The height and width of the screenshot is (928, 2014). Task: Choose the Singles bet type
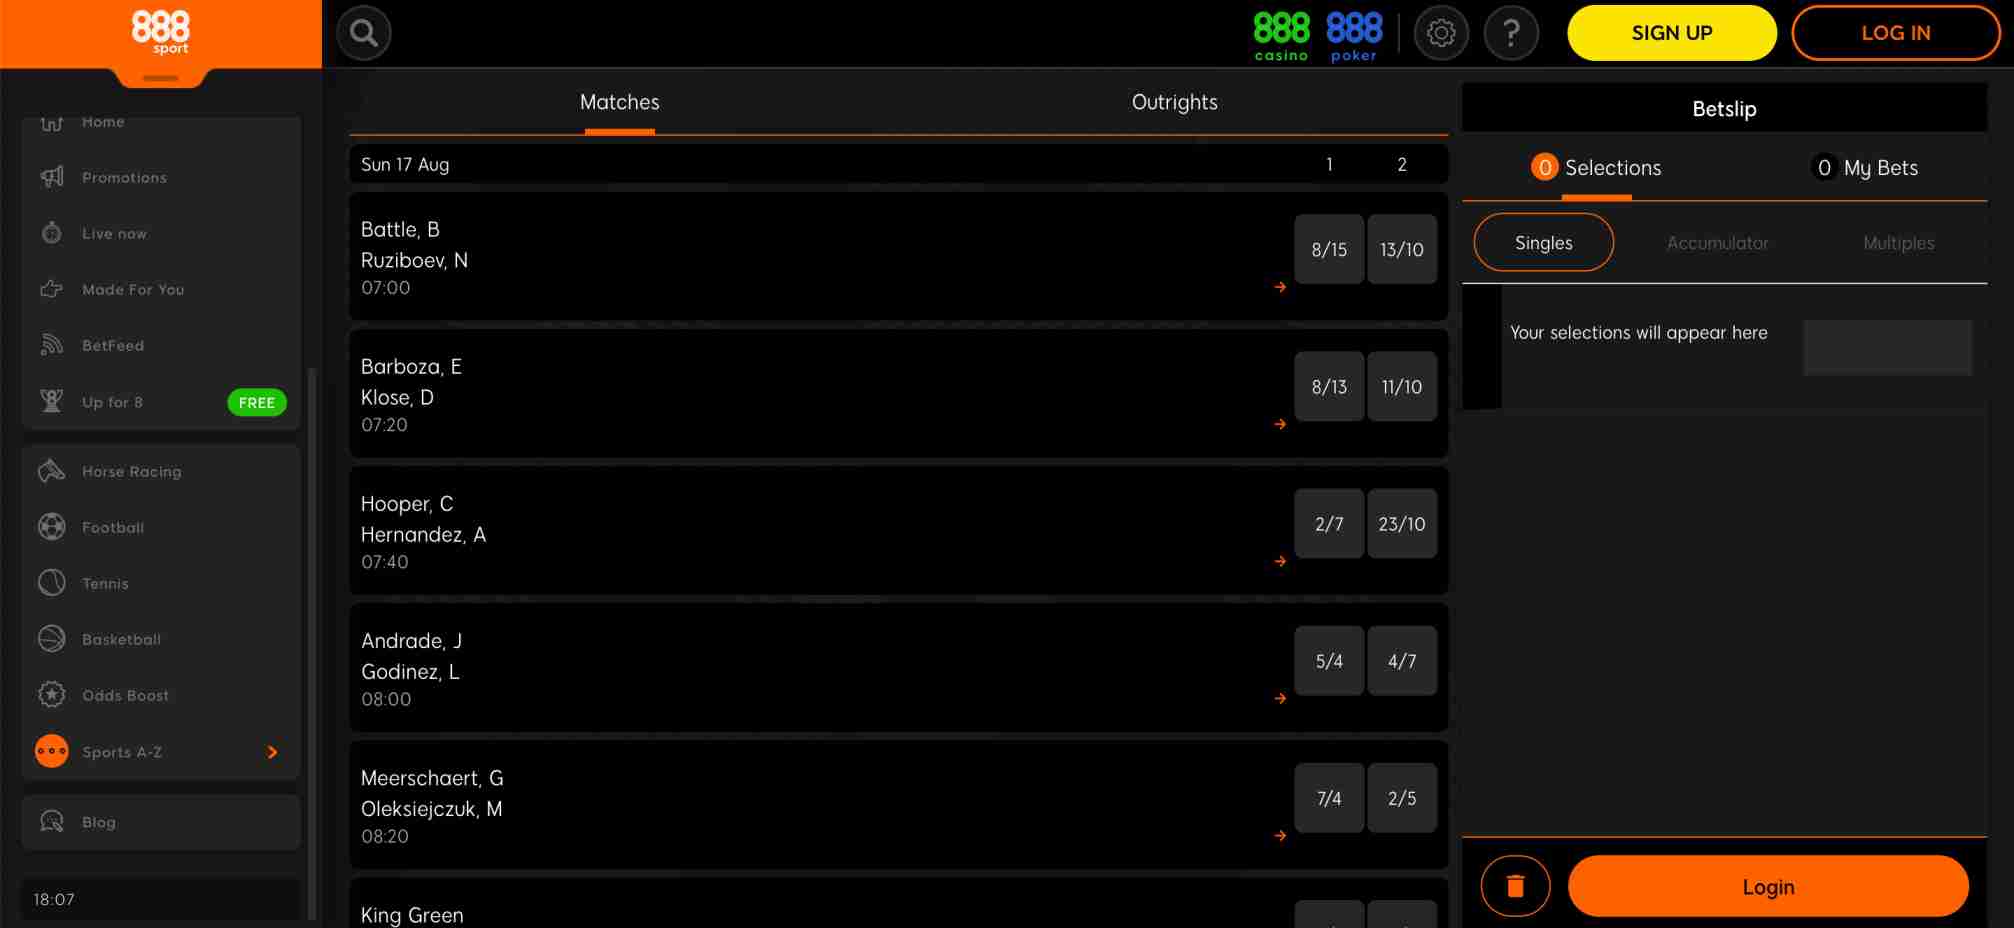(1543, 242)
